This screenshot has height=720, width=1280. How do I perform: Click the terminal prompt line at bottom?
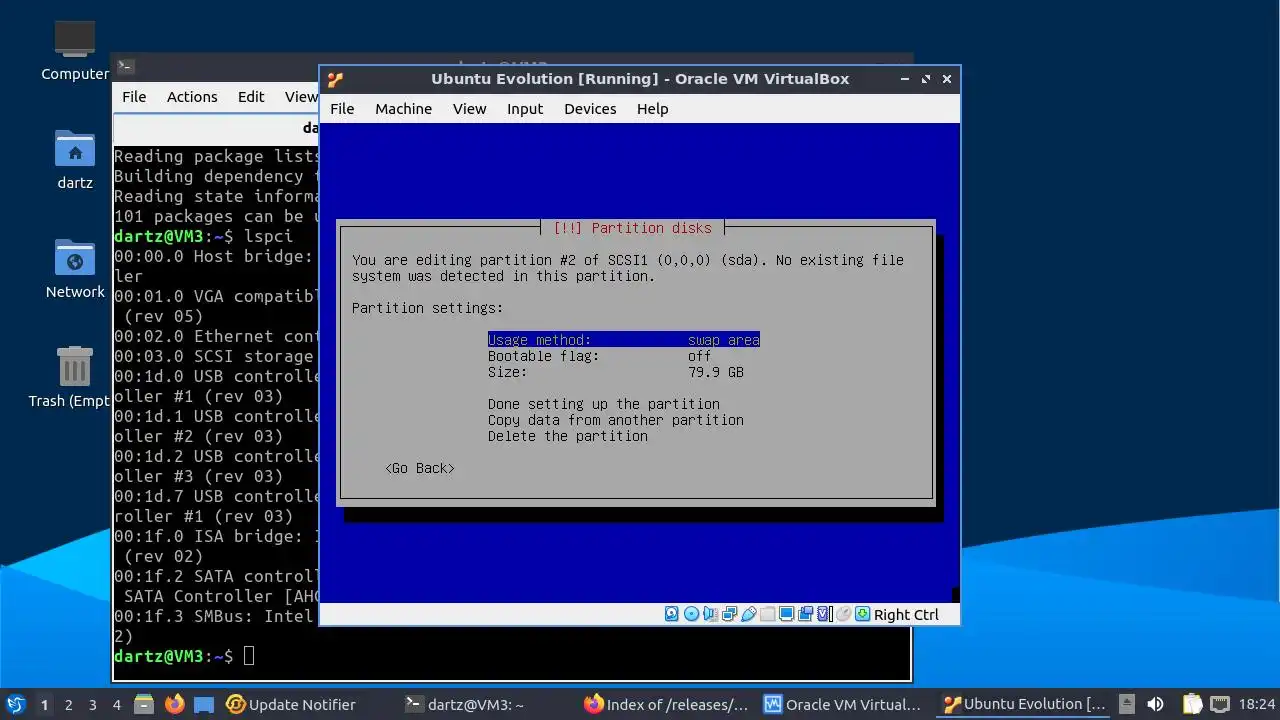184,656
